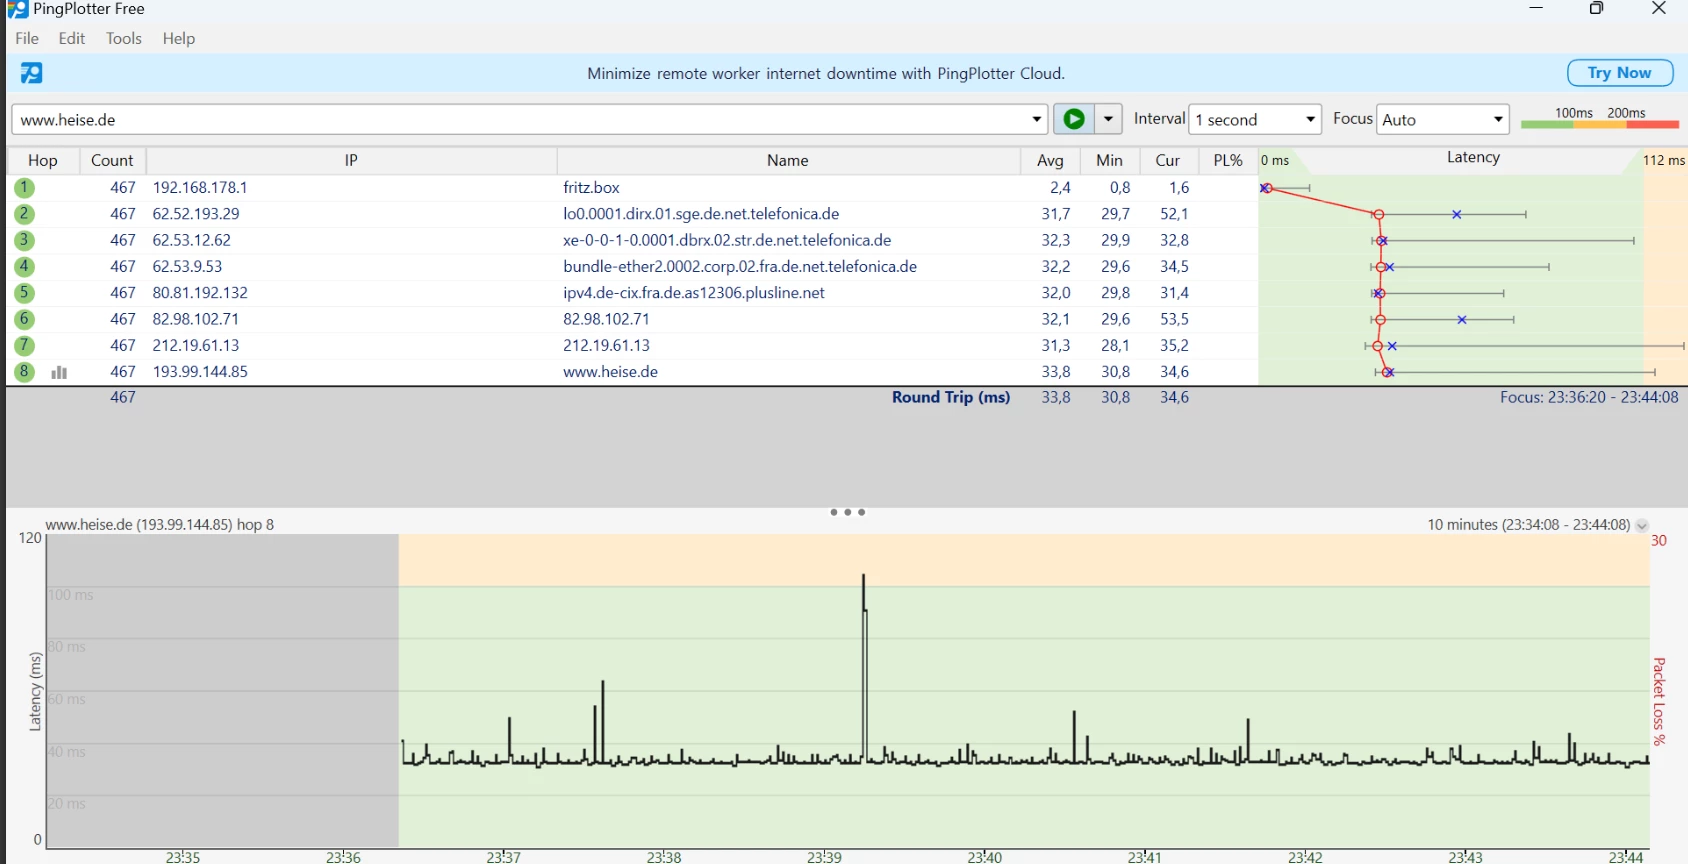The width and height of the screenshot is (1688, 864).
Task: Click hop 5 green circle icon
Action: (x=24, y=293)
